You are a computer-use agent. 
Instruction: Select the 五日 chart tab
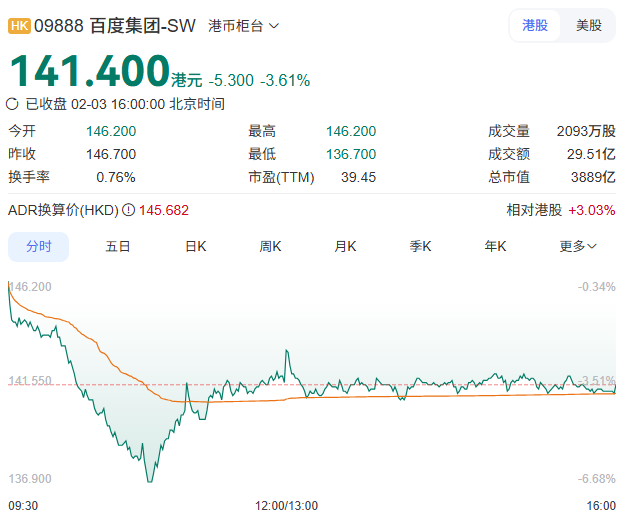pyautogui.click(x=117, y=246)
